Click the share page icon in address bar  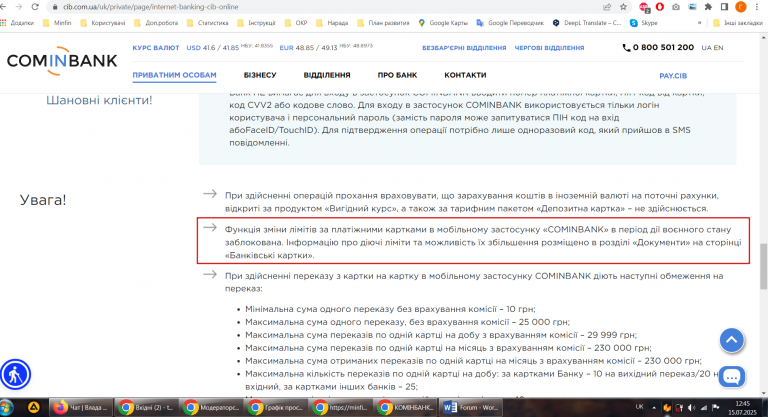click(x=607, y=7)
